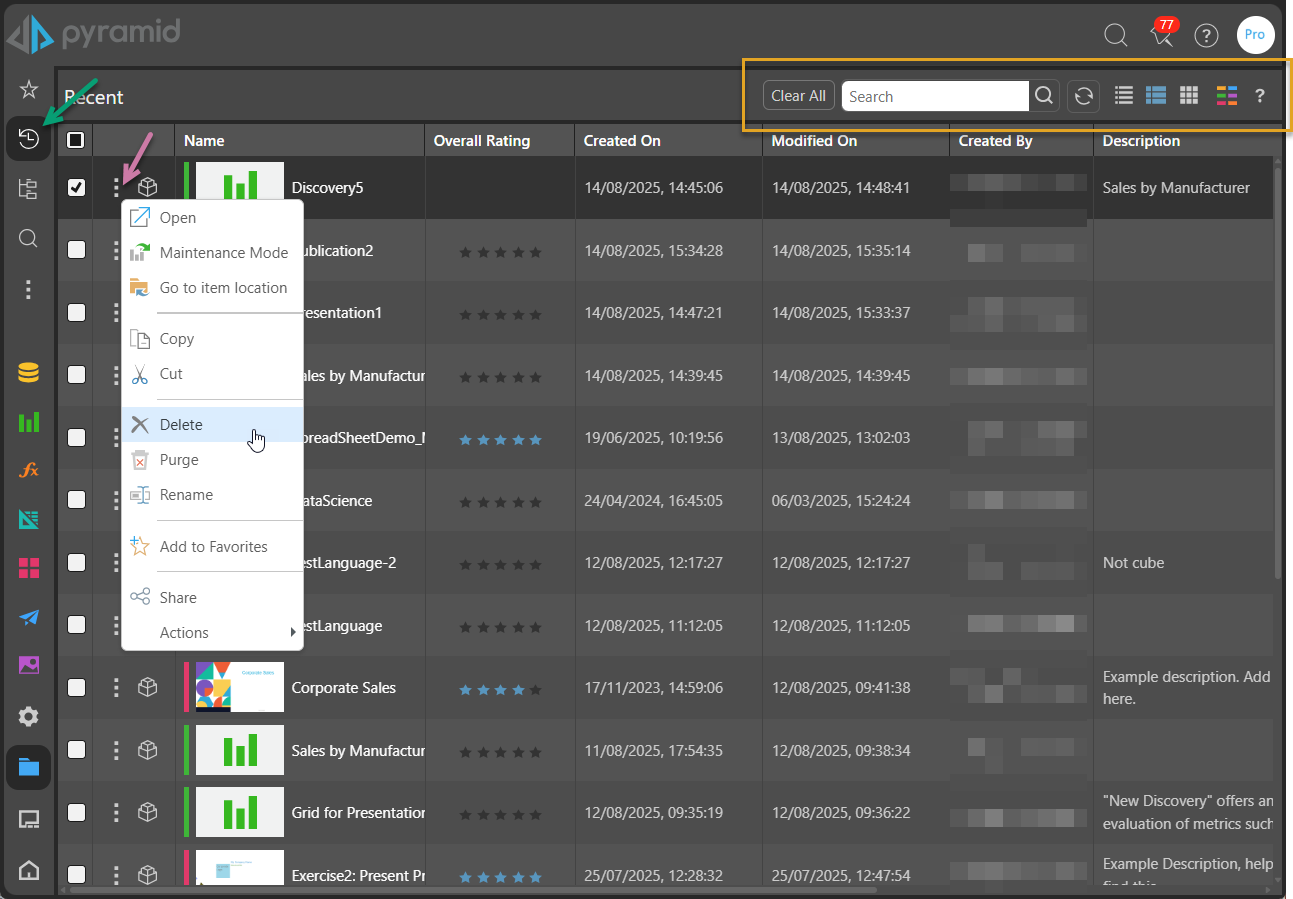
Task: Open three-dot menu for Corporate Sales row
Action: (116, 687)
